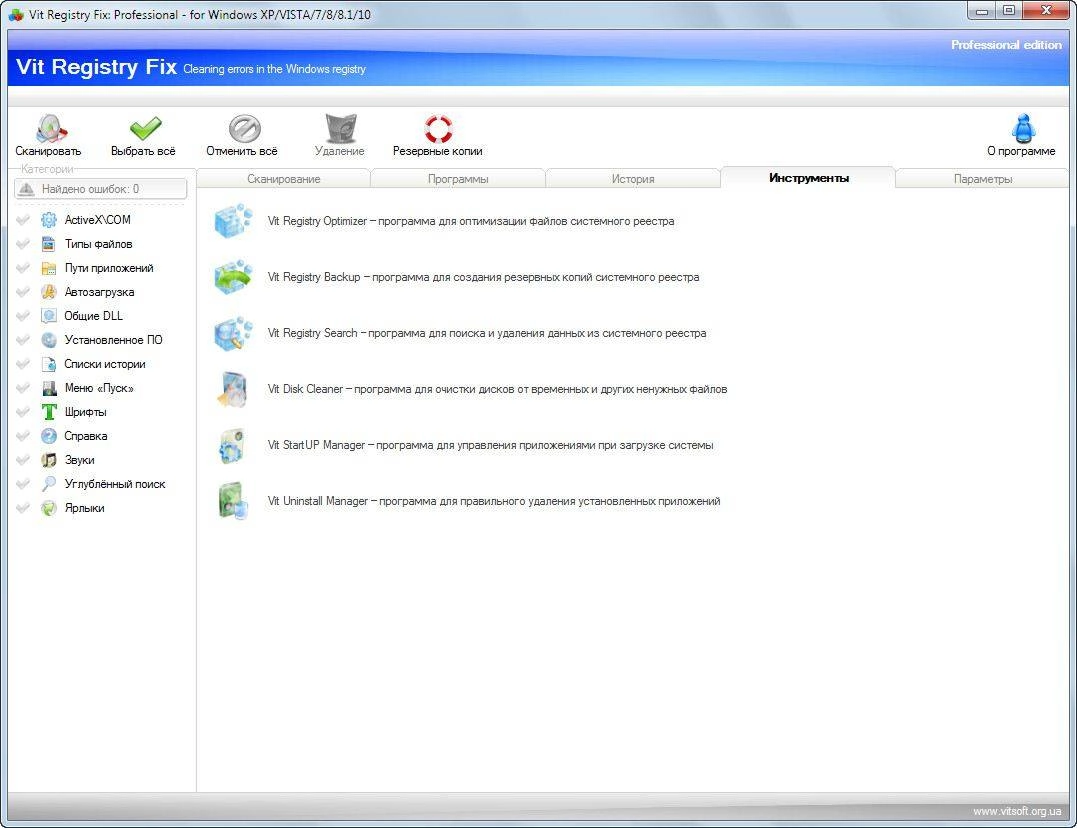This screenshot has width=1077, height=828.
Task: Toggle the Автозагрузка checkmark
Action: point(23,292)
